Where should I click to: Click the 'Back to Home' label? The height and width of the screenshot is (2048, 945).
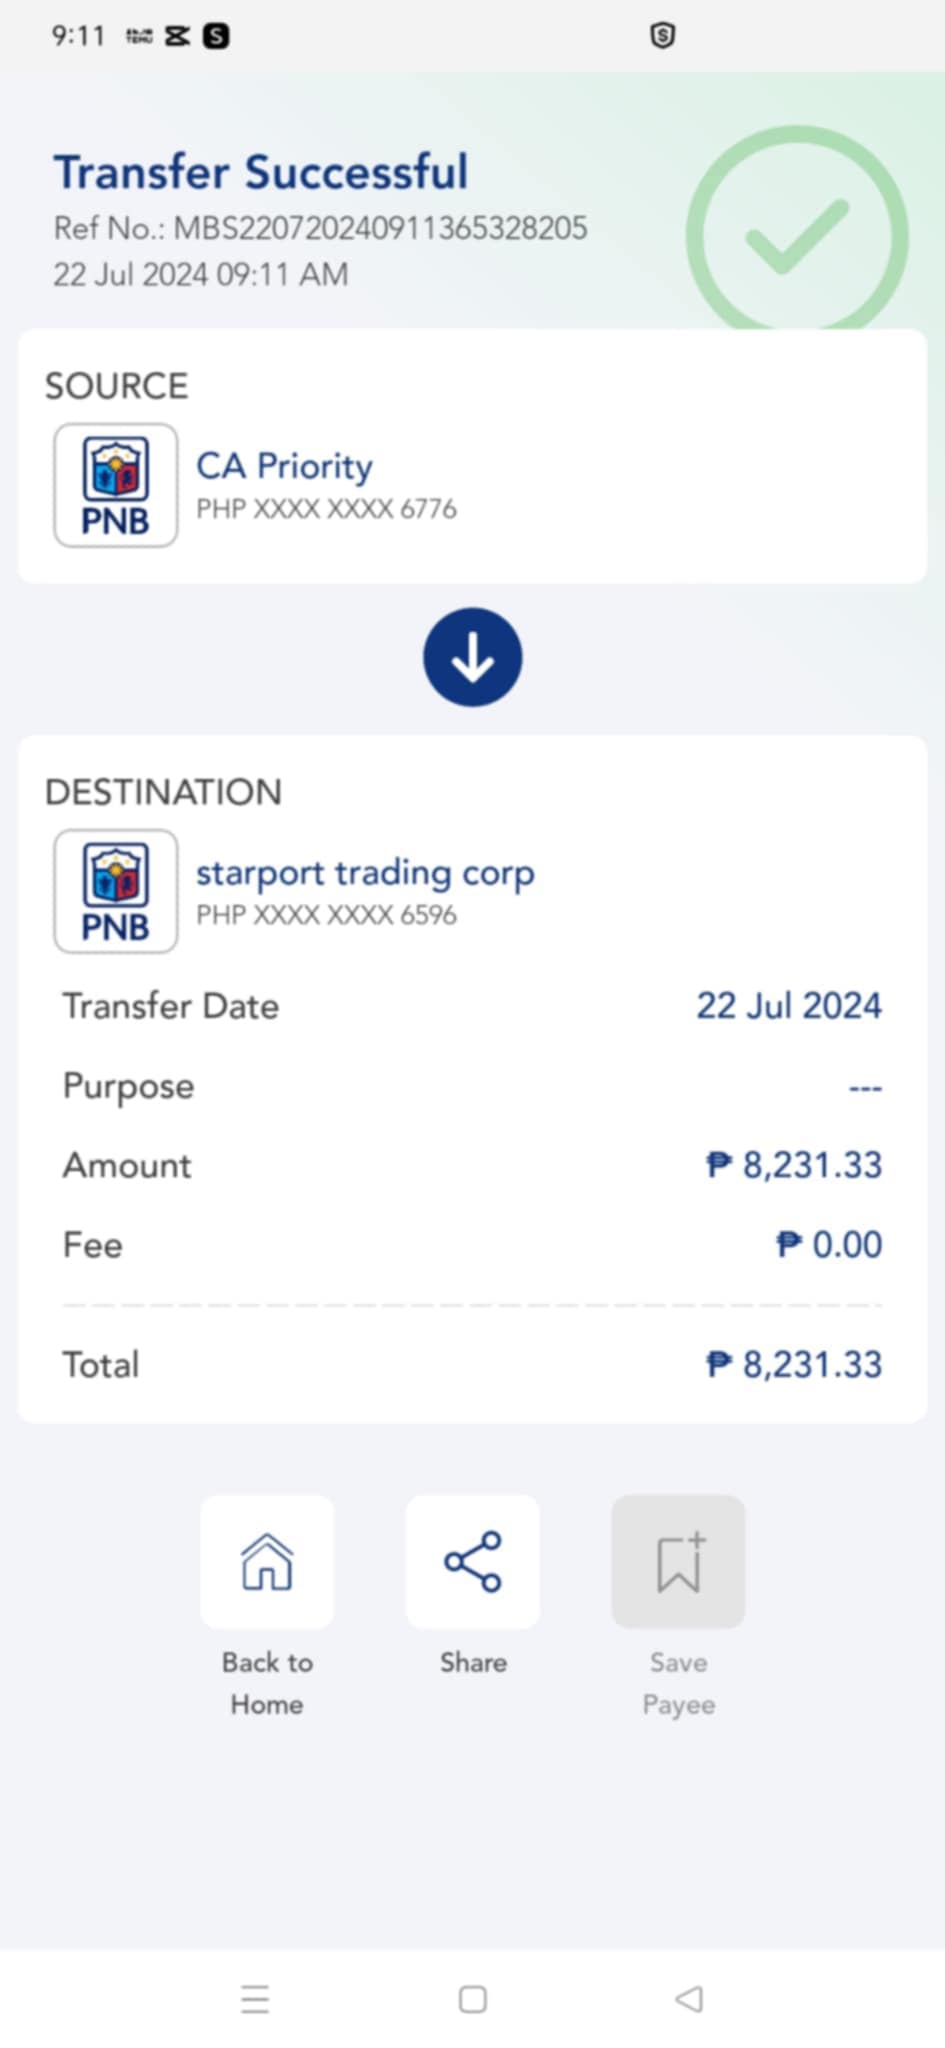(x=267, y=1682)
